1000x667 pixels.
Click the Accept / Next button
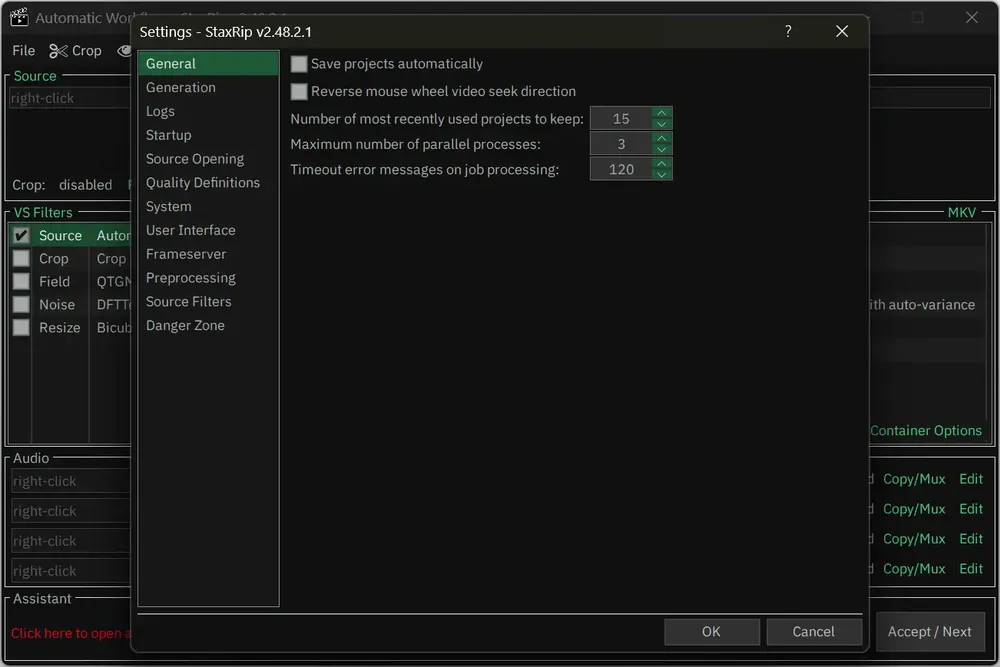click(930, 631)
